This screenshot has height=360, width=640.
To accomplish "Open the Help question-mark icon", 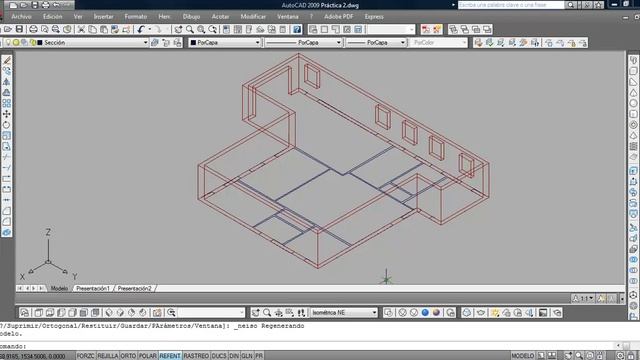I will (x=297, y=29).
